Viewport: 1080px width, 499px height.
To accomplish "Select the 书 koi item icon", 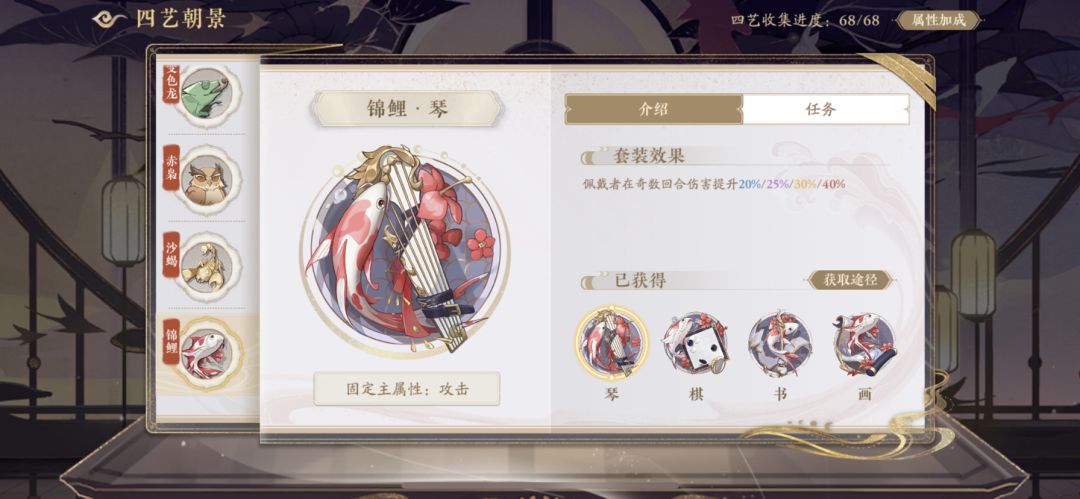I will coord(780,343).
